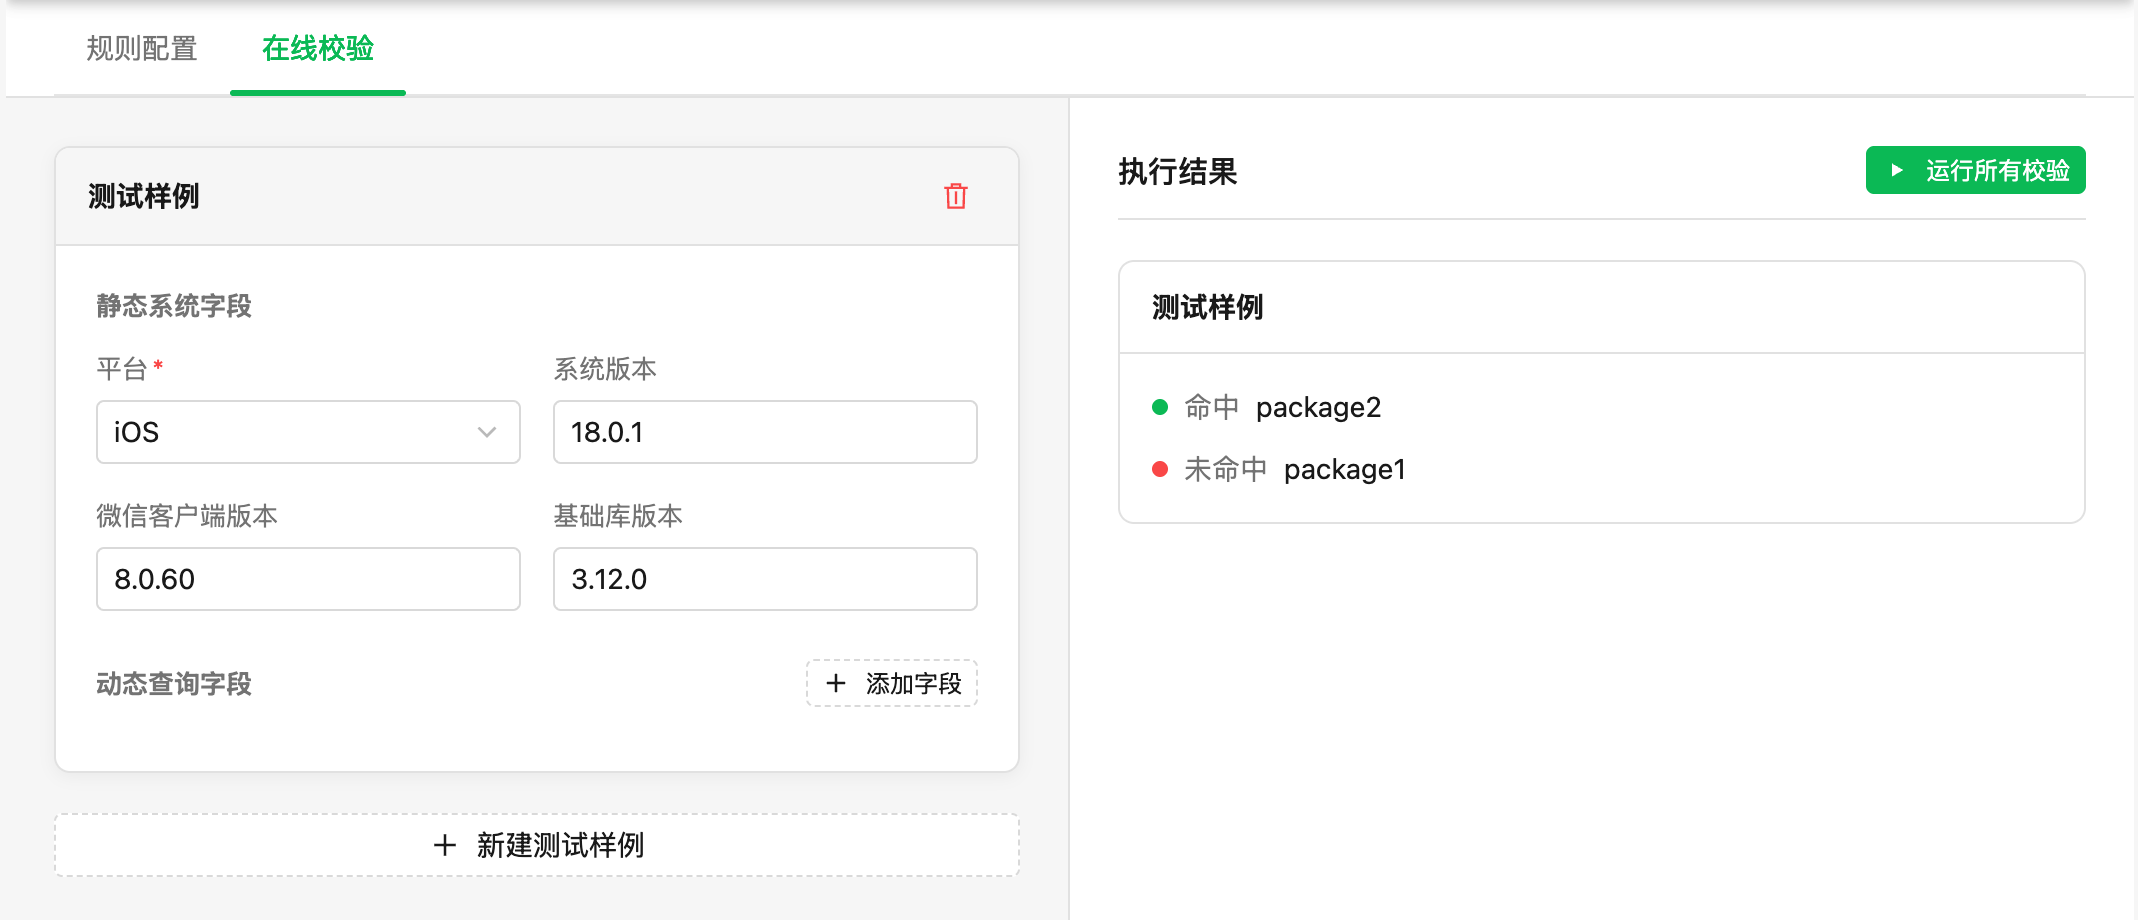
Task: Click the 平台 required field label
Action: click(129, 369)
